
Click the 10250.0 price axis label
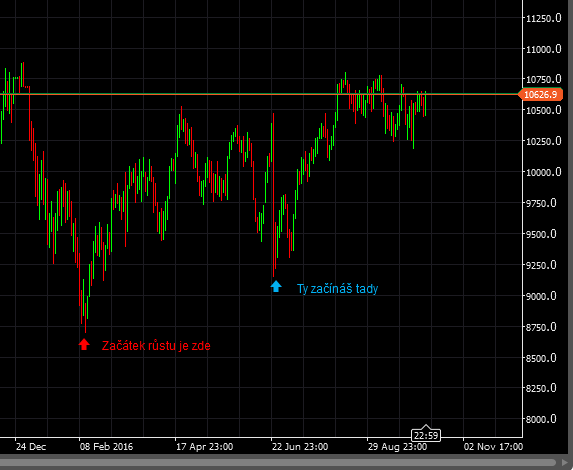tap(543, 141)
